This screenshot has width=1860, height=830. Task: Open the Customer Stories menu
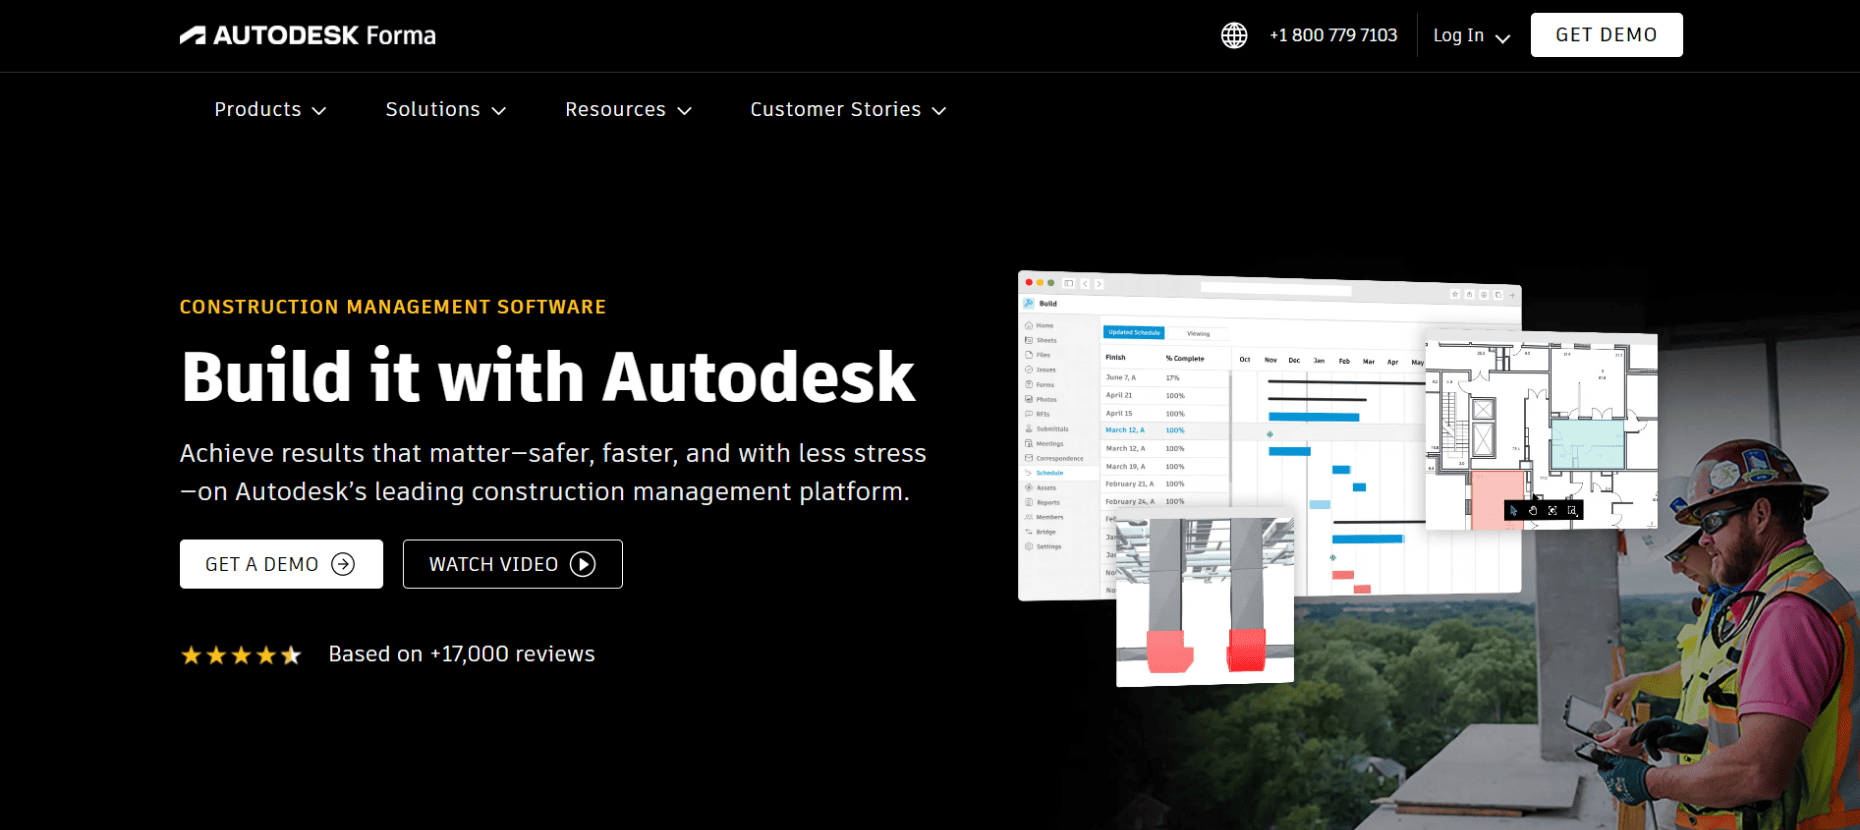(848, 109)
